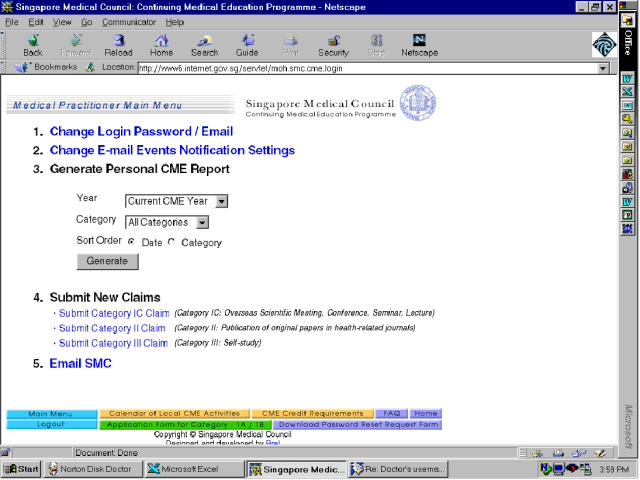The width and height of the screenshot is (640, 480).
Task: Open the View menu
Action: point(62,22)
